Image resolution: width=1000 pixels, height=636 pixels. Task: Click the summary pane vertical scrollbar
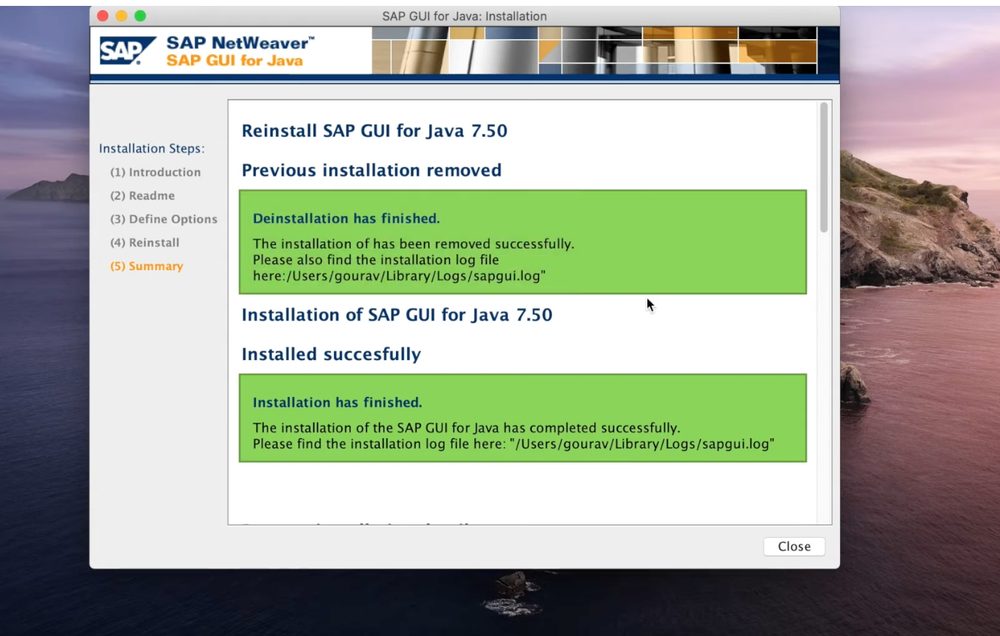tap(824, 168)
